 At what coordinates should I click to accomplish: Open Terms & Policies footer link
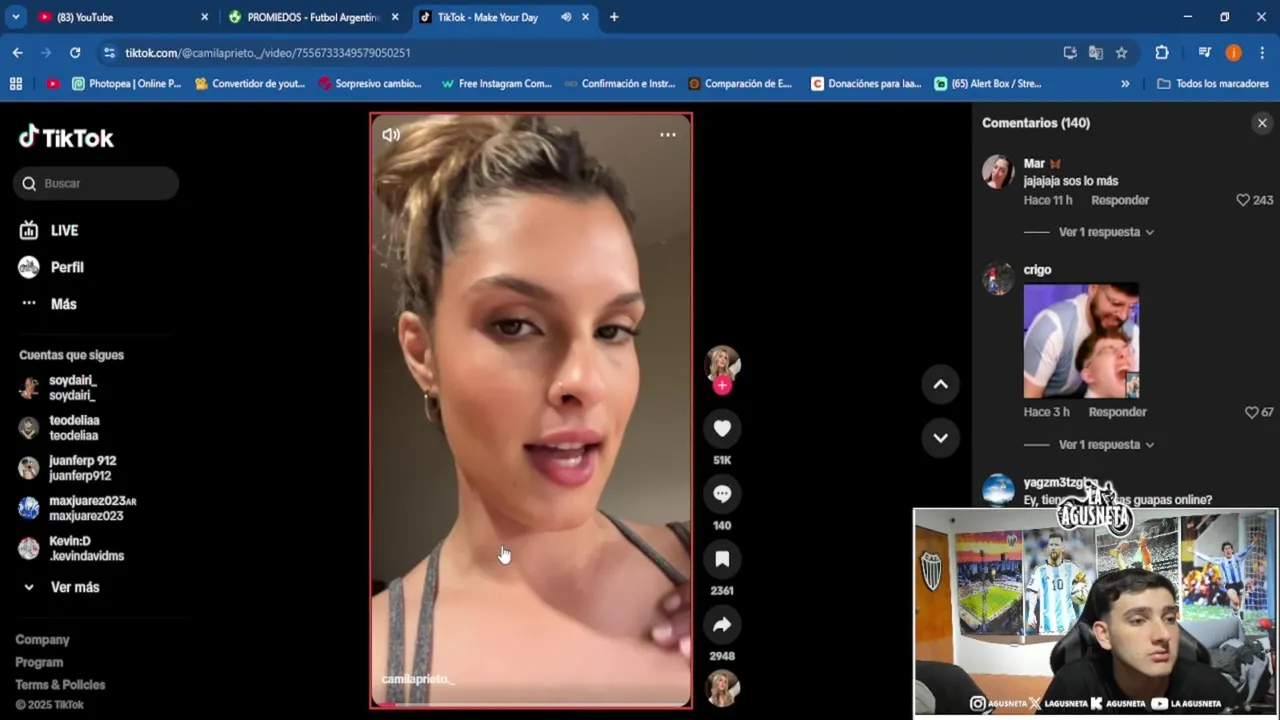60,685
